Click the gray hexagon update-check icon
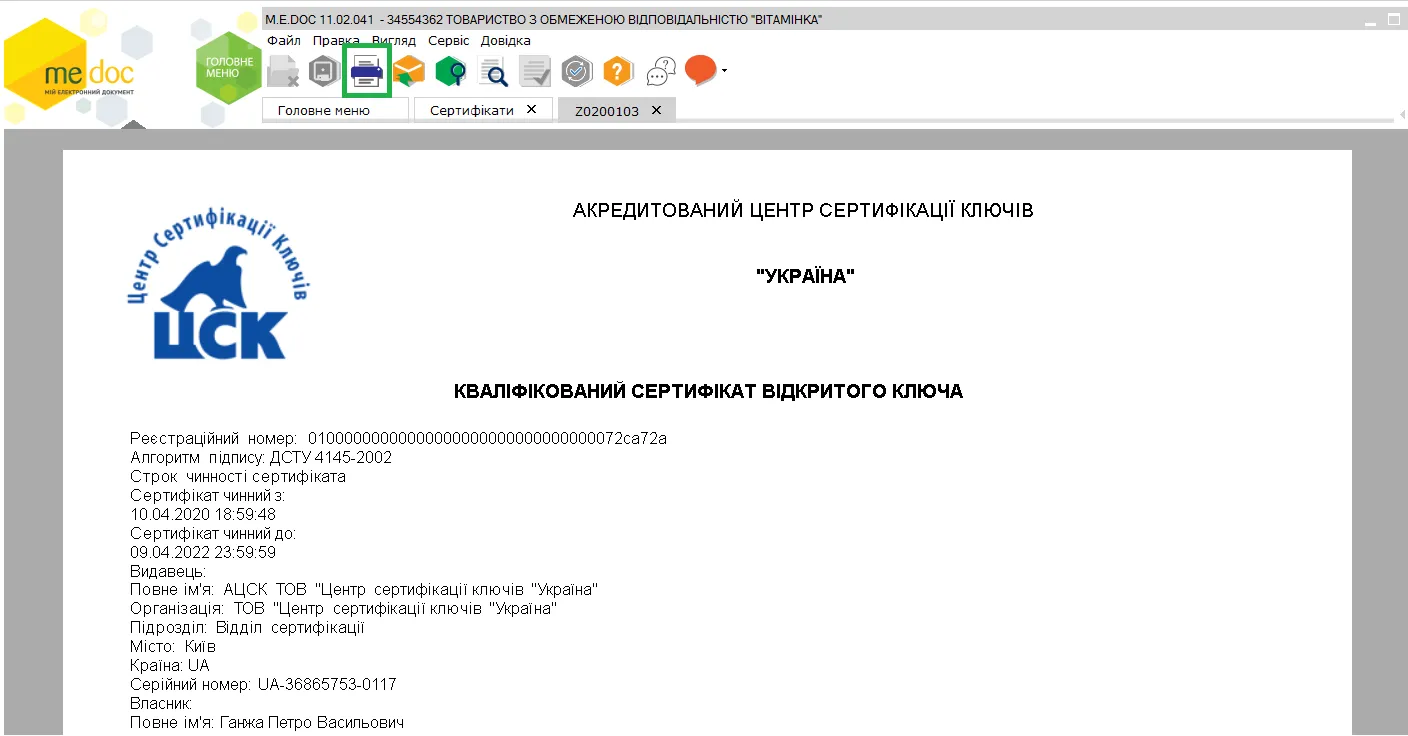Viewport: 1408px width, 736px height. (x=577, y=70)
